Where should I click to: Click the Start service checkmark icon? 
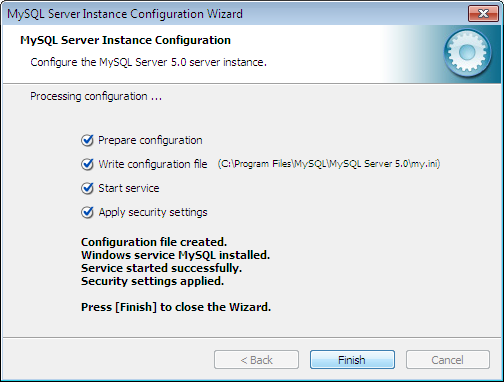87,188
